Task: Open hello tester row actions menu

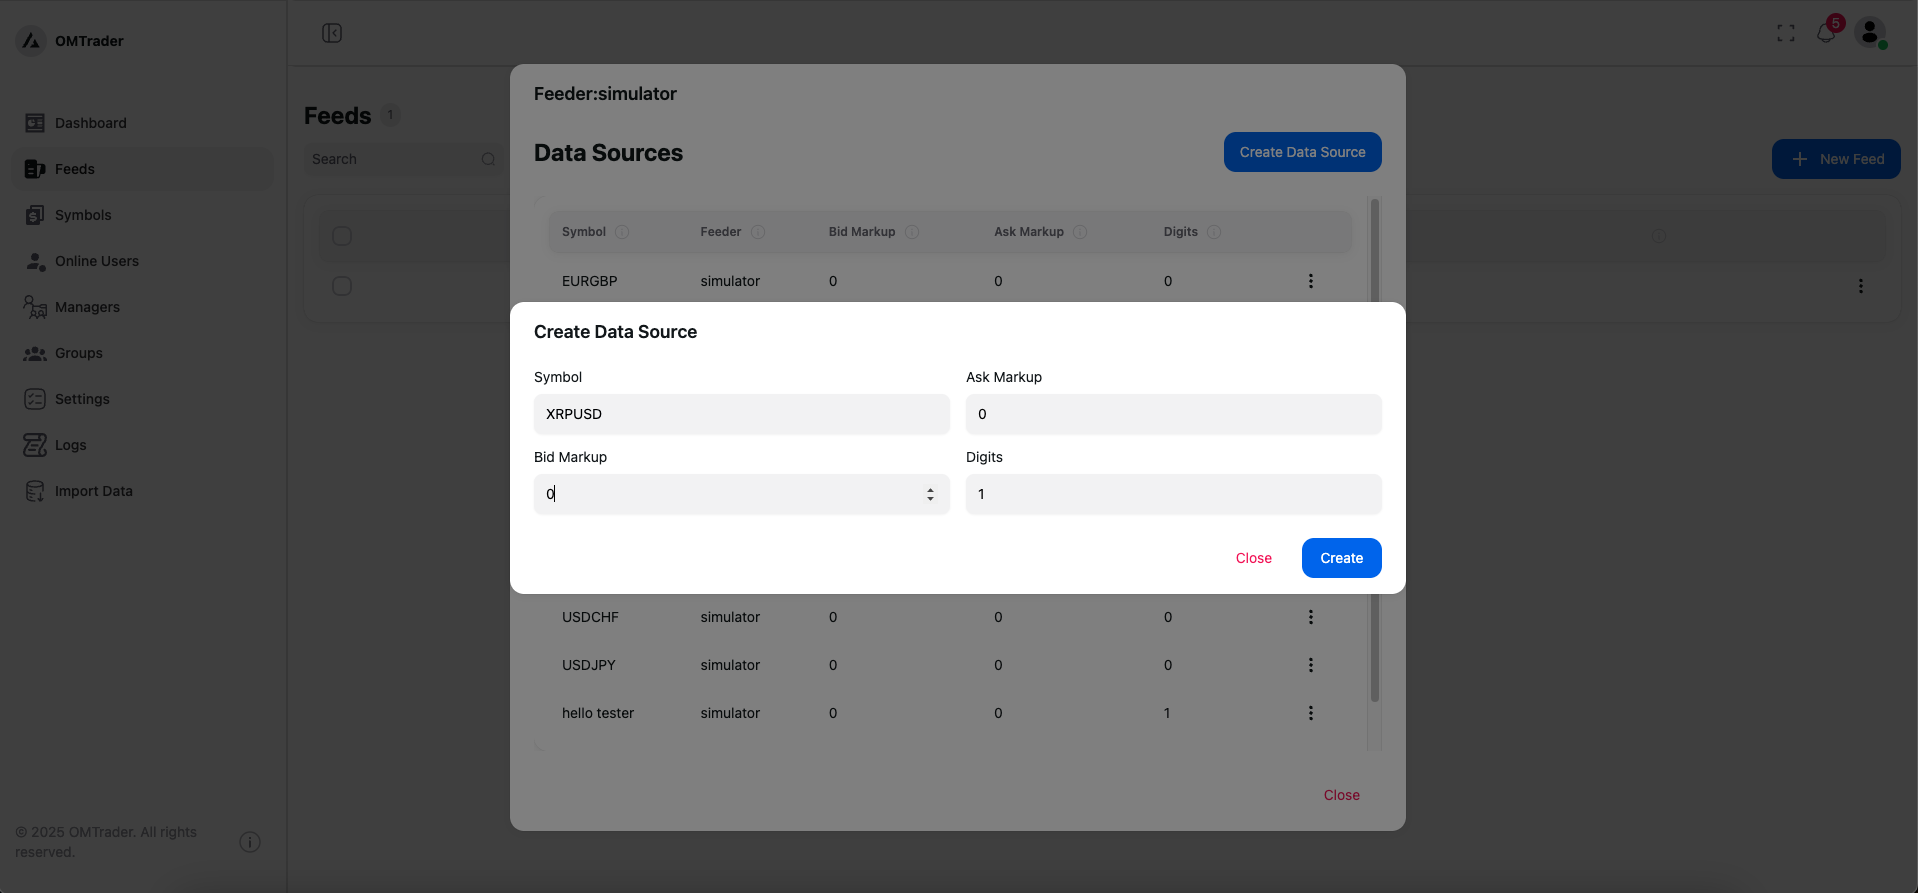Action: coord(1311,713)
